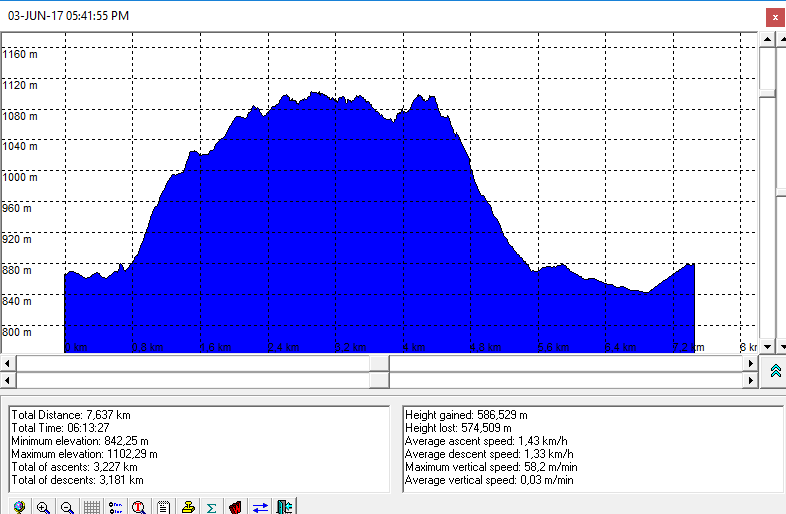Viewport: 786px width, 514px height.
Task: Zoom in with the magnifier plus icon
Action: tap(43, 507)
